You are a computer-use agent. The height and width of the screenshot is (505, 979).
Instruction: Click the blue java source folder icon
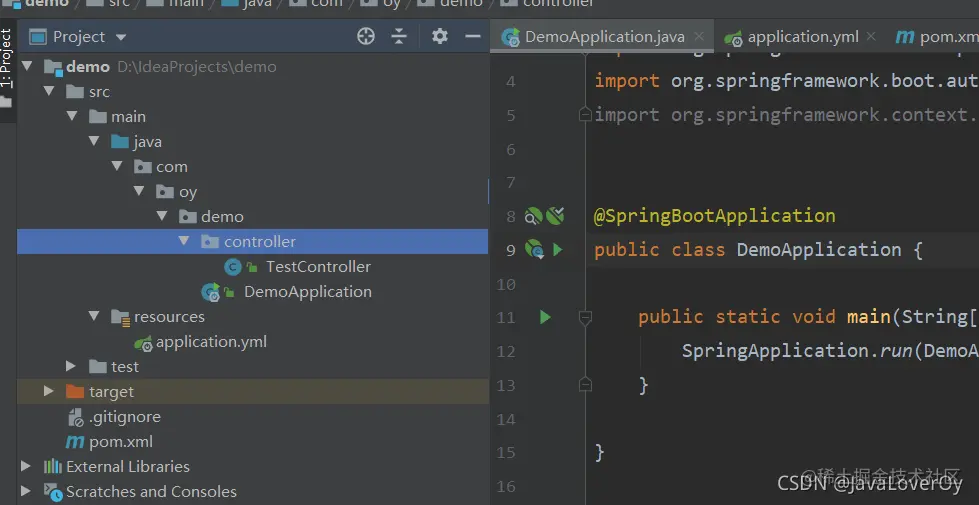point(120,142)
